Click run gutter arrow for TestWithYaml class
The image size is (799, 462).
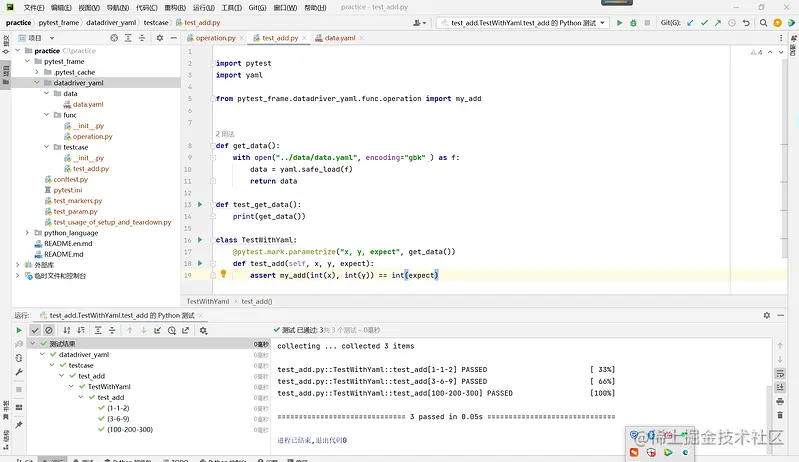coord(200,239)
